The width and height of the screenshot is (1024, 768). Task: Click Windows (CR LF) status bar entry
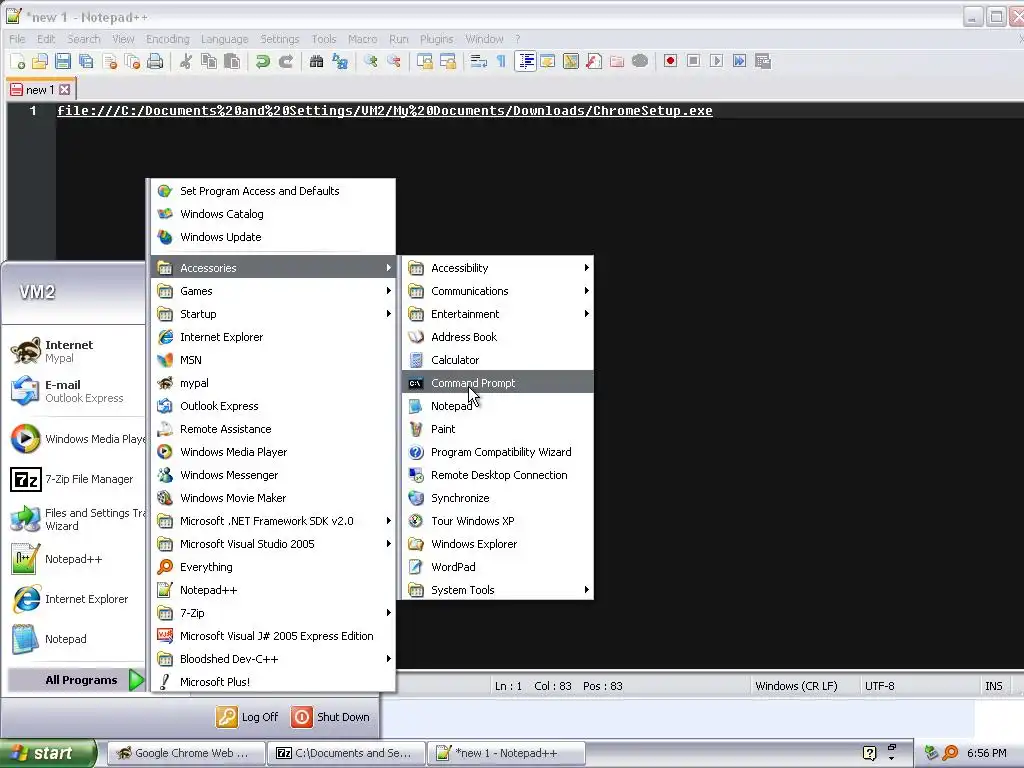tap(796, 686)
